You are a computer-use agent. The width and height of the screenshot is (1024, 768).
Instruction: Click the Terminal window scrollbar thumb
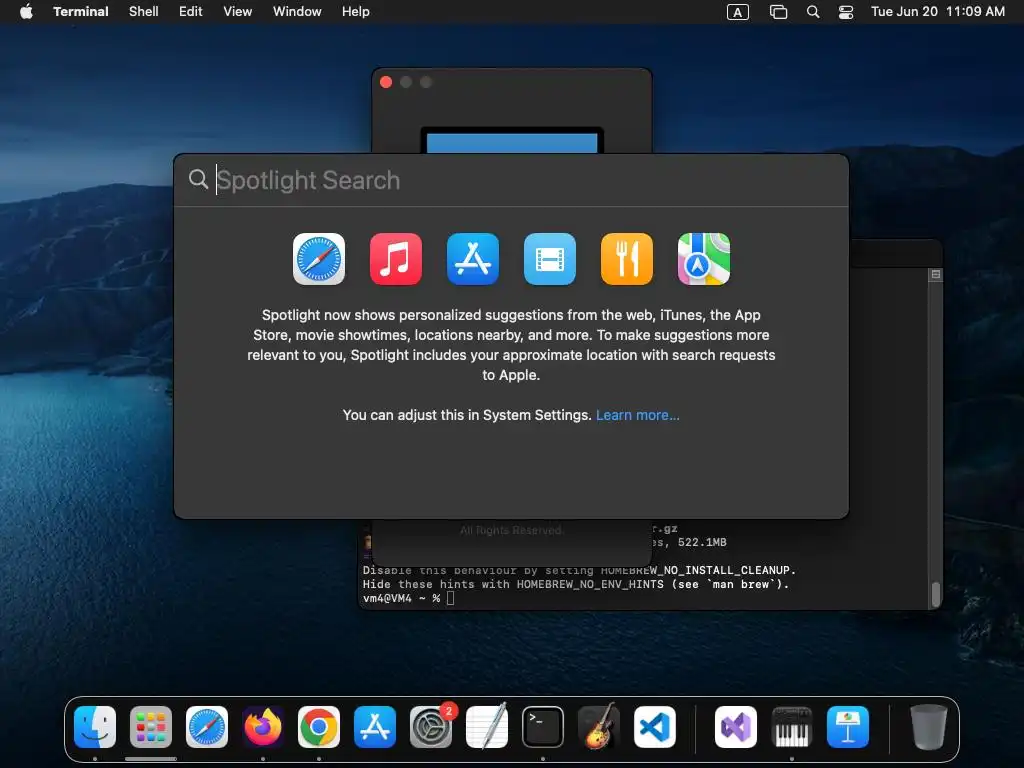(936, 594)
